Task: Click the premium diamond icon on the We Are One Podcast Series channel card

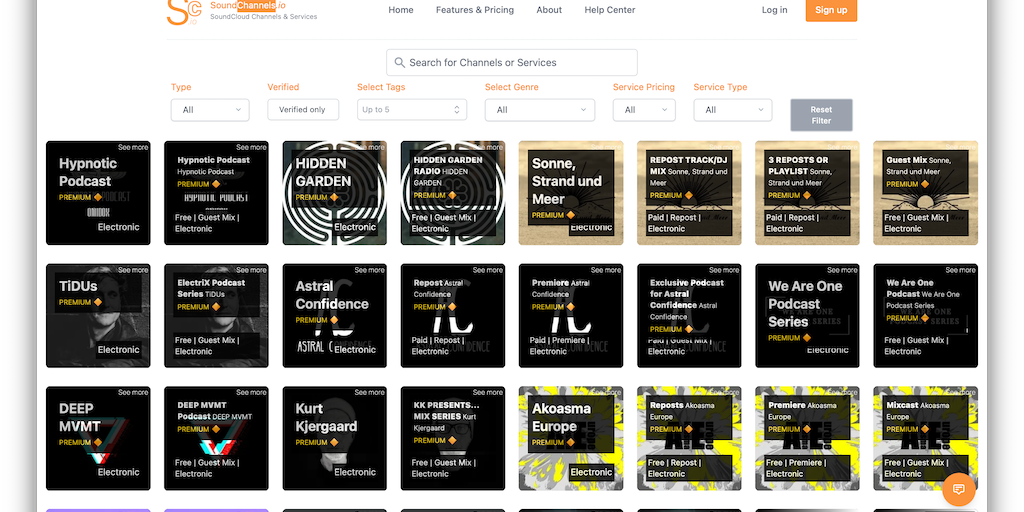Action: 807,338
